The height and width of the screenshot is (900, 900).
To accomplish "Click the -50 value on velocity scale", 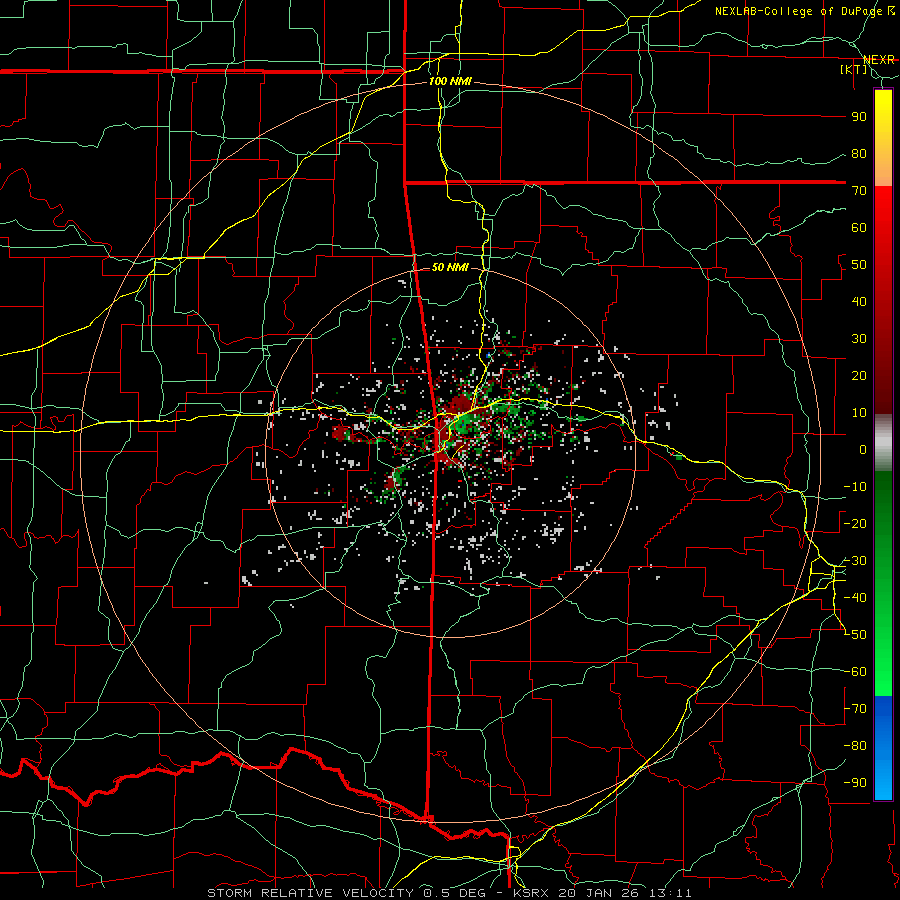I will (855, 635).
